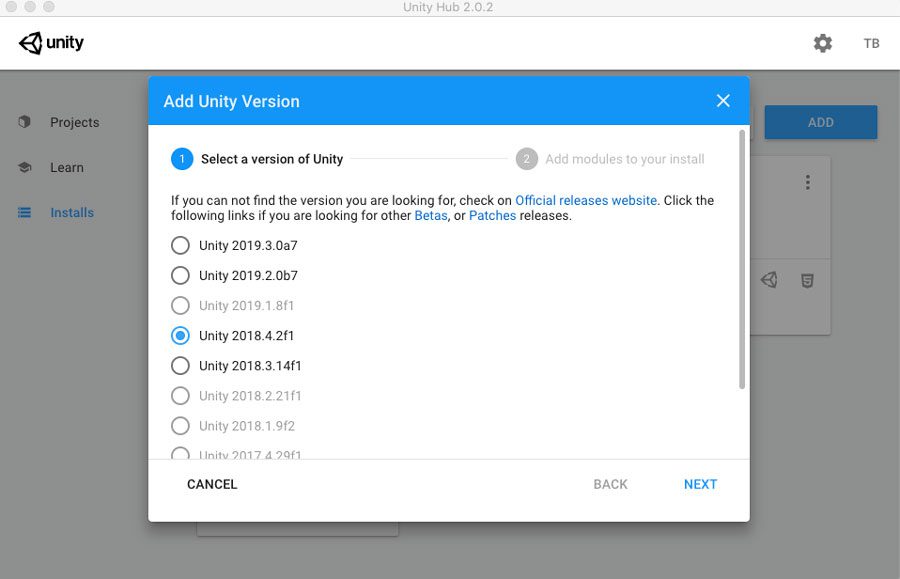Click step 2 circle in the wizard
The image size is (900, 579).
(x=526, y=159)
